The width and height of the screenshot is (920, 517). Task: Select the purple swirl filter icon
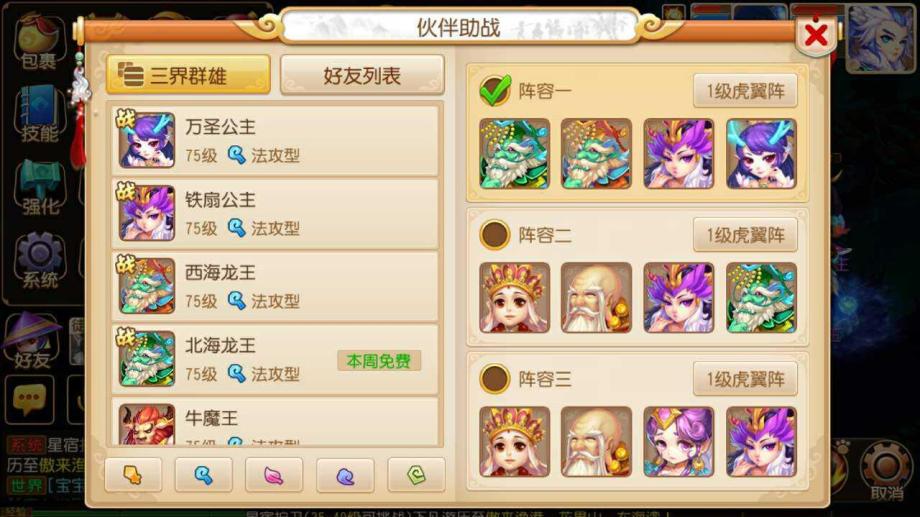[345, 475]
